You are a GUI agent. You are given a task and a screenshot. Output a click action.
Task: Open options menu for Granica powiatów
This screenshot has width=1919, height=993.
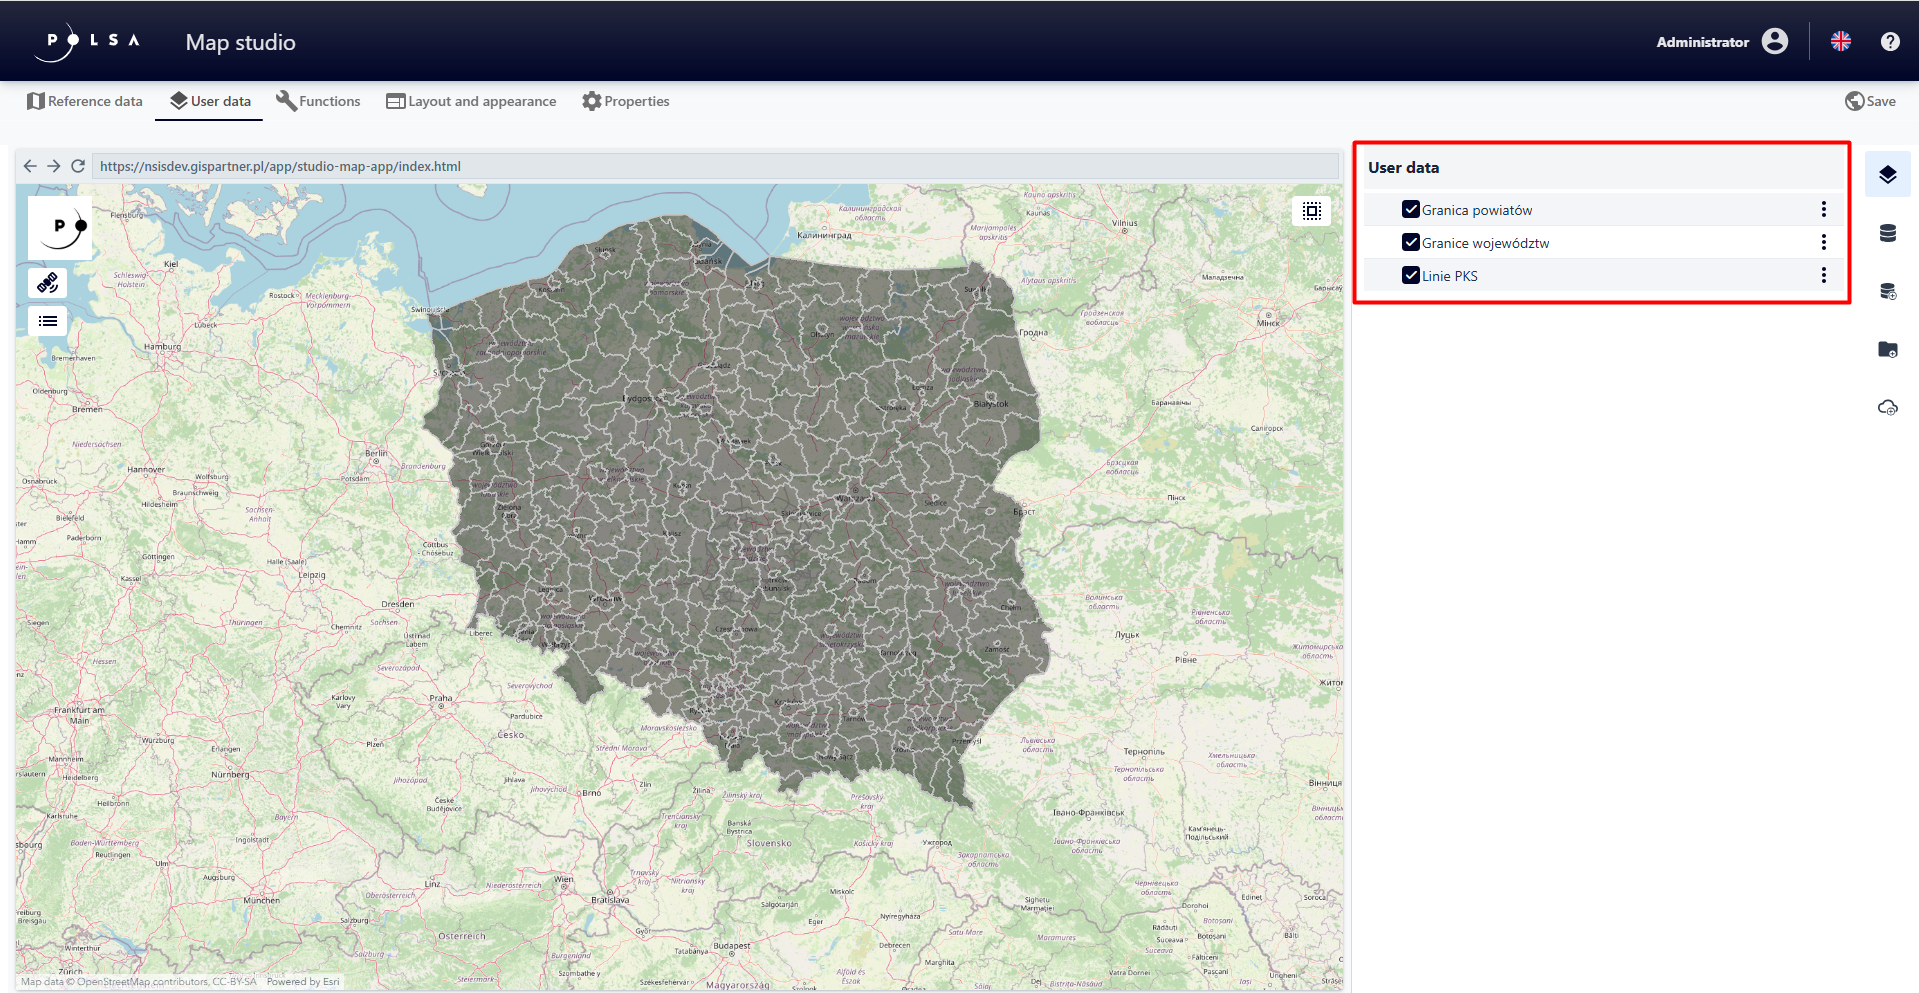tap(1823, 209)
